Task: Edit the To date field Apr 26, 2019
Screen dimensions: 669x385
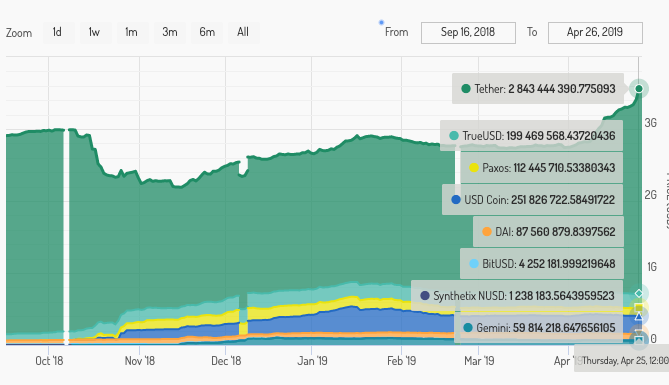Action: coord(595,33)
